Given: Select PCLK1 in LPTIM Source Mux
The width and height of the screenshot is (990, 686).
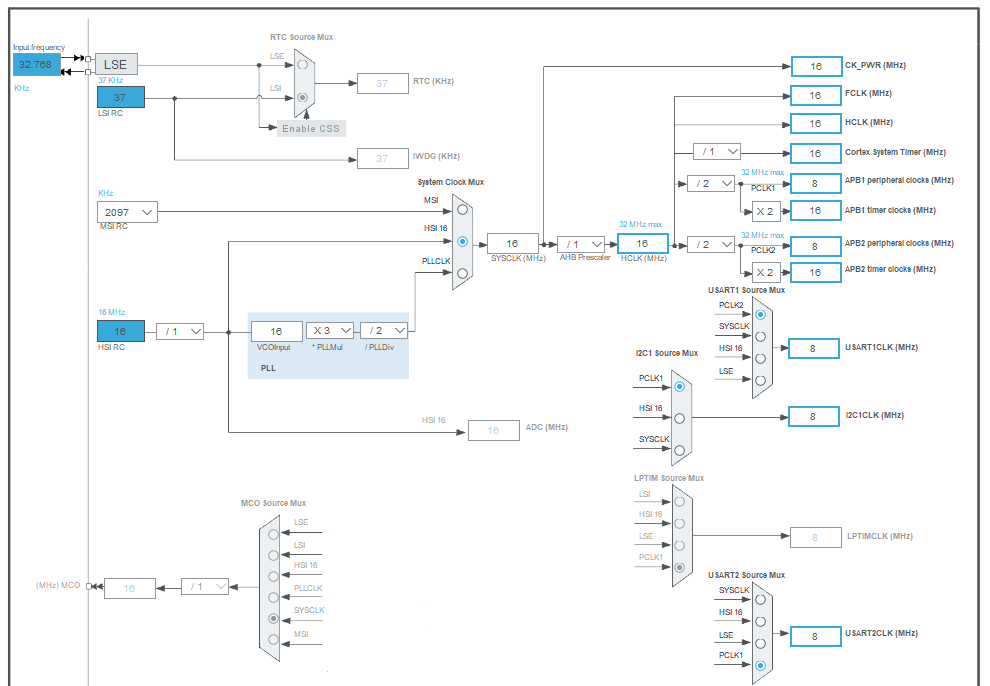Looking at the screenshot, I should coord(679,567).
